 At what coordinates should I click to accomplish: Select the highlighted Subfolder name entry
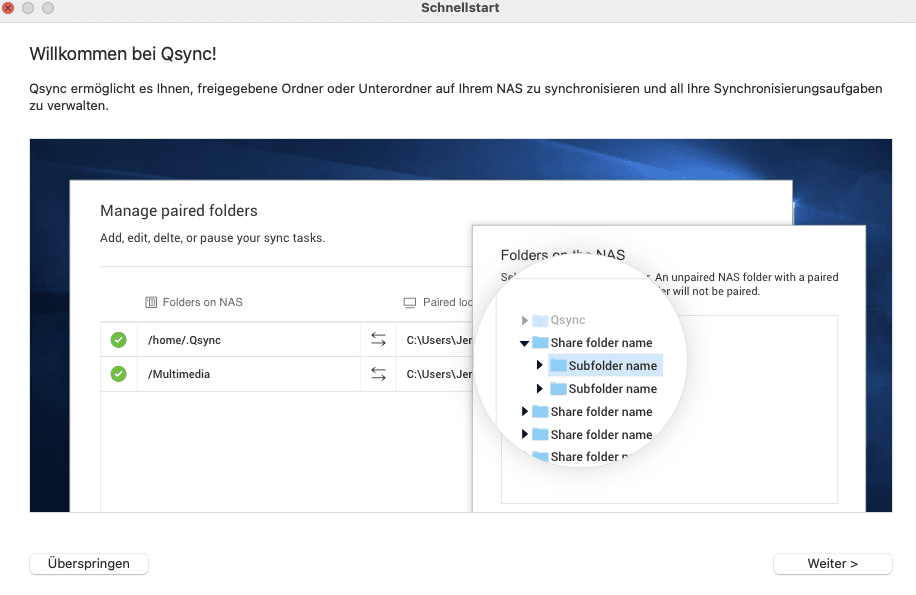tap(605, 366)
